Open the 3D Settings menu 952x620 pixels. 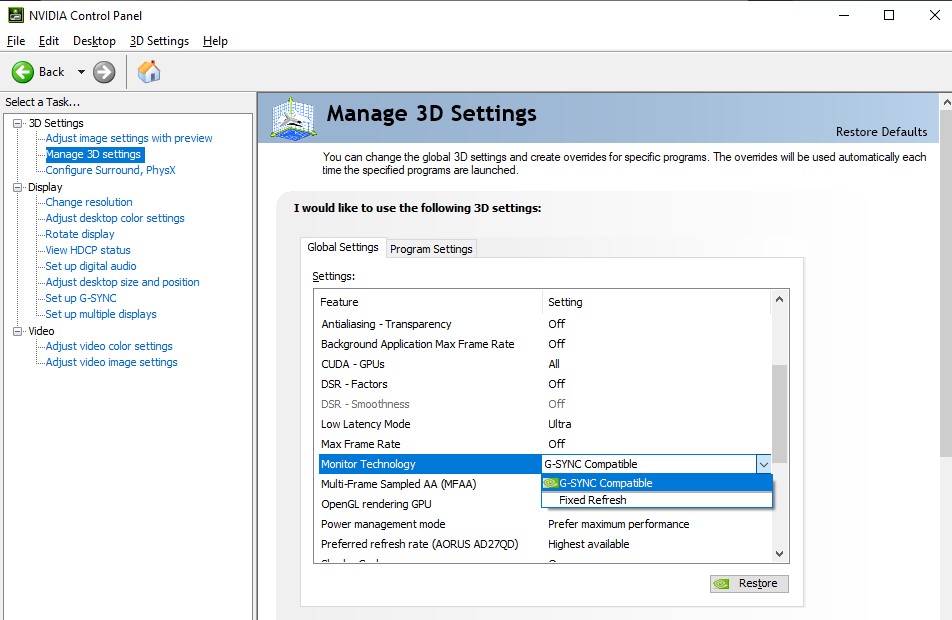159,41
